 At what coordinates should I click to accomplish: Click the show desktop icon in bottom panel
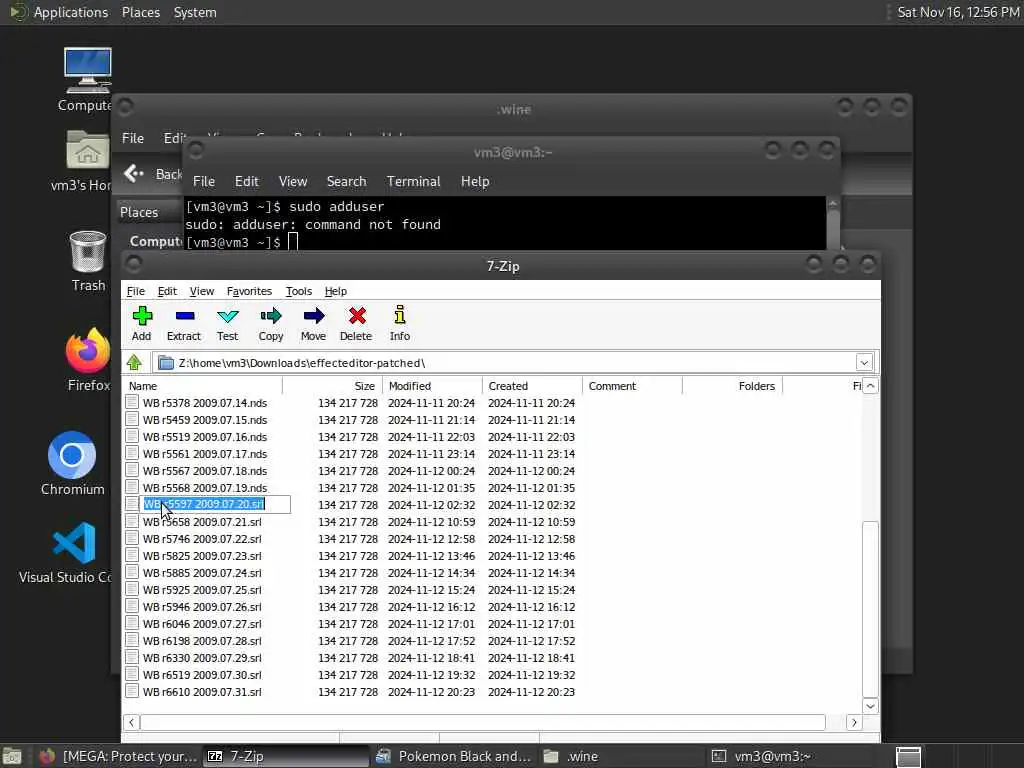[x=12, y=756]
